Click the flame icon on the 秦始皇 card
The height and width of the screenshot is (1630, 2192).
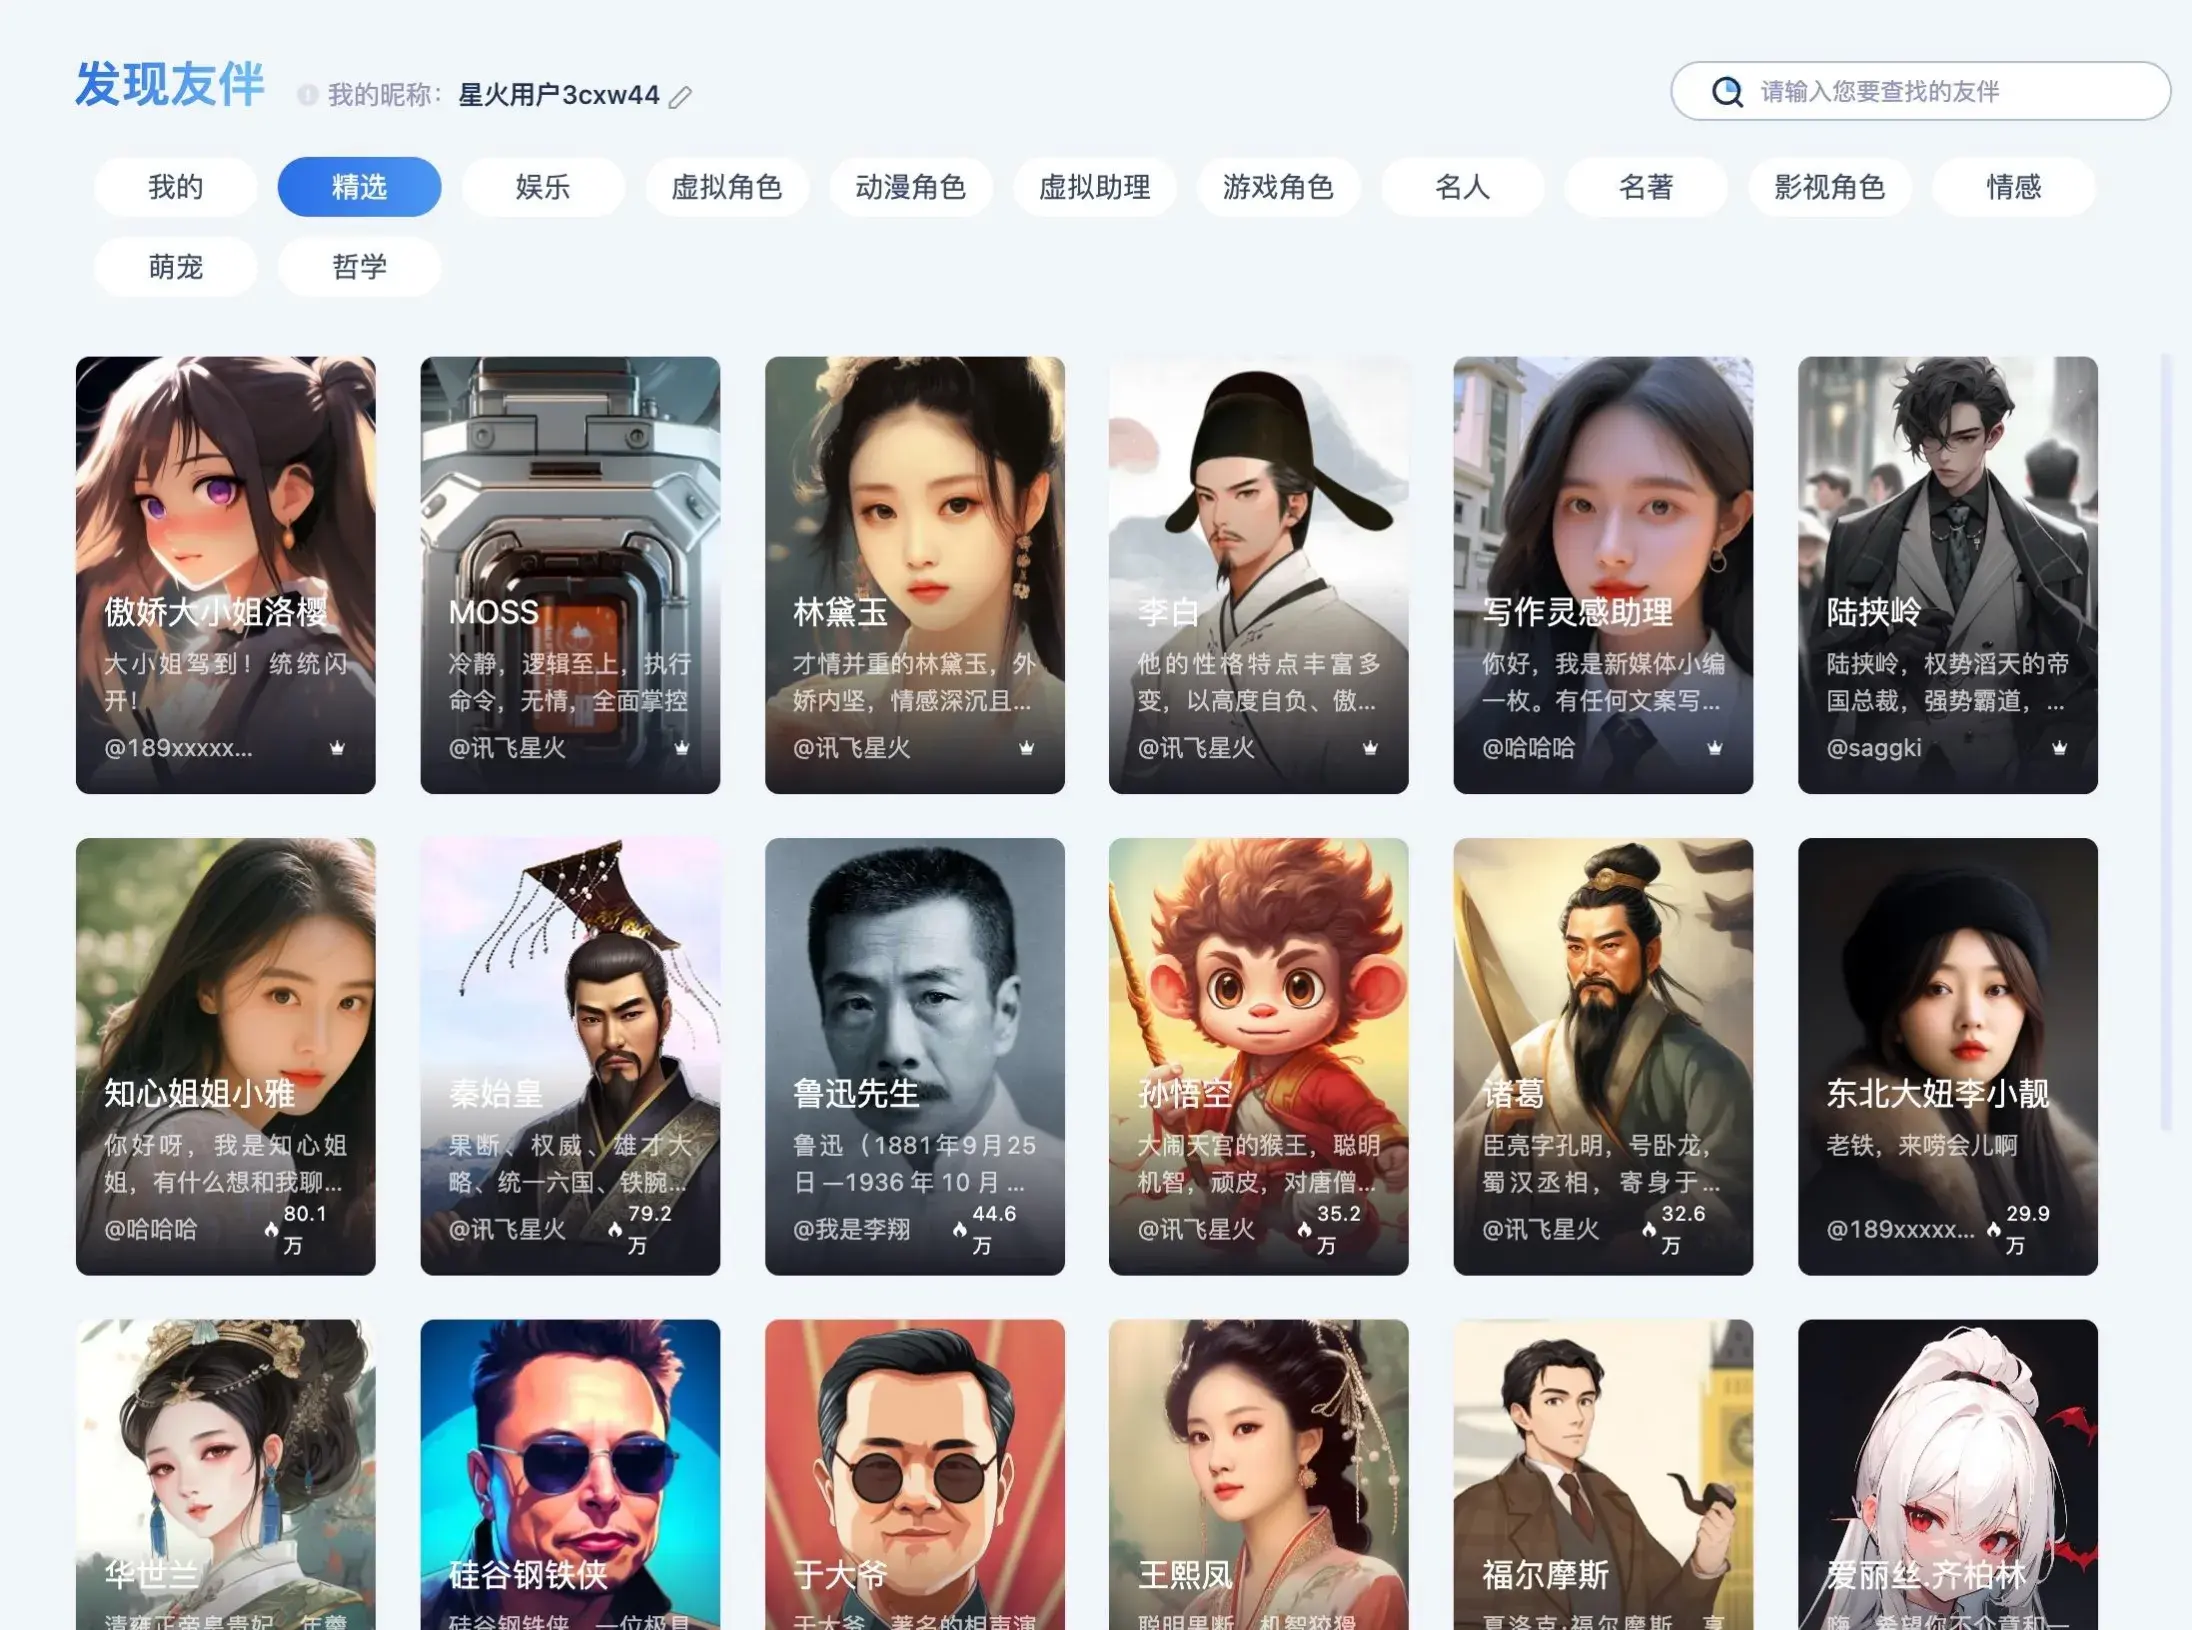tap(615, 1230)
